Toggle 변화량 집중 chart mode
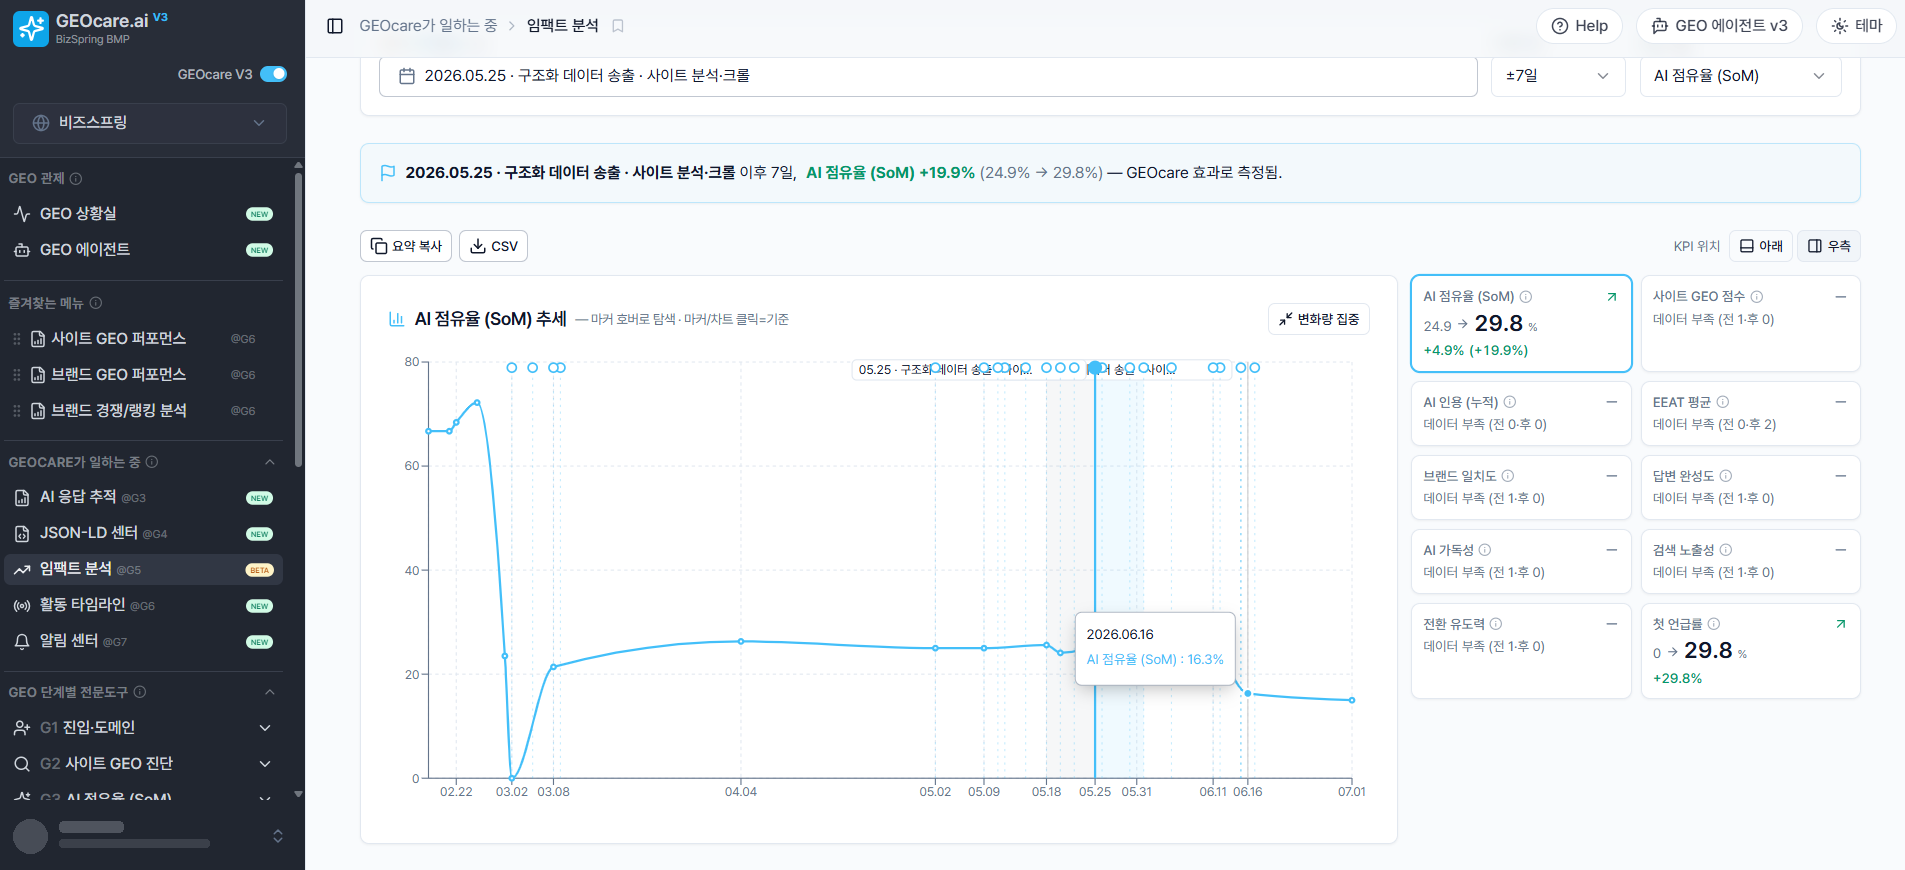Viewport: 1905px width, 870px height. click(x=1319, y=319)
